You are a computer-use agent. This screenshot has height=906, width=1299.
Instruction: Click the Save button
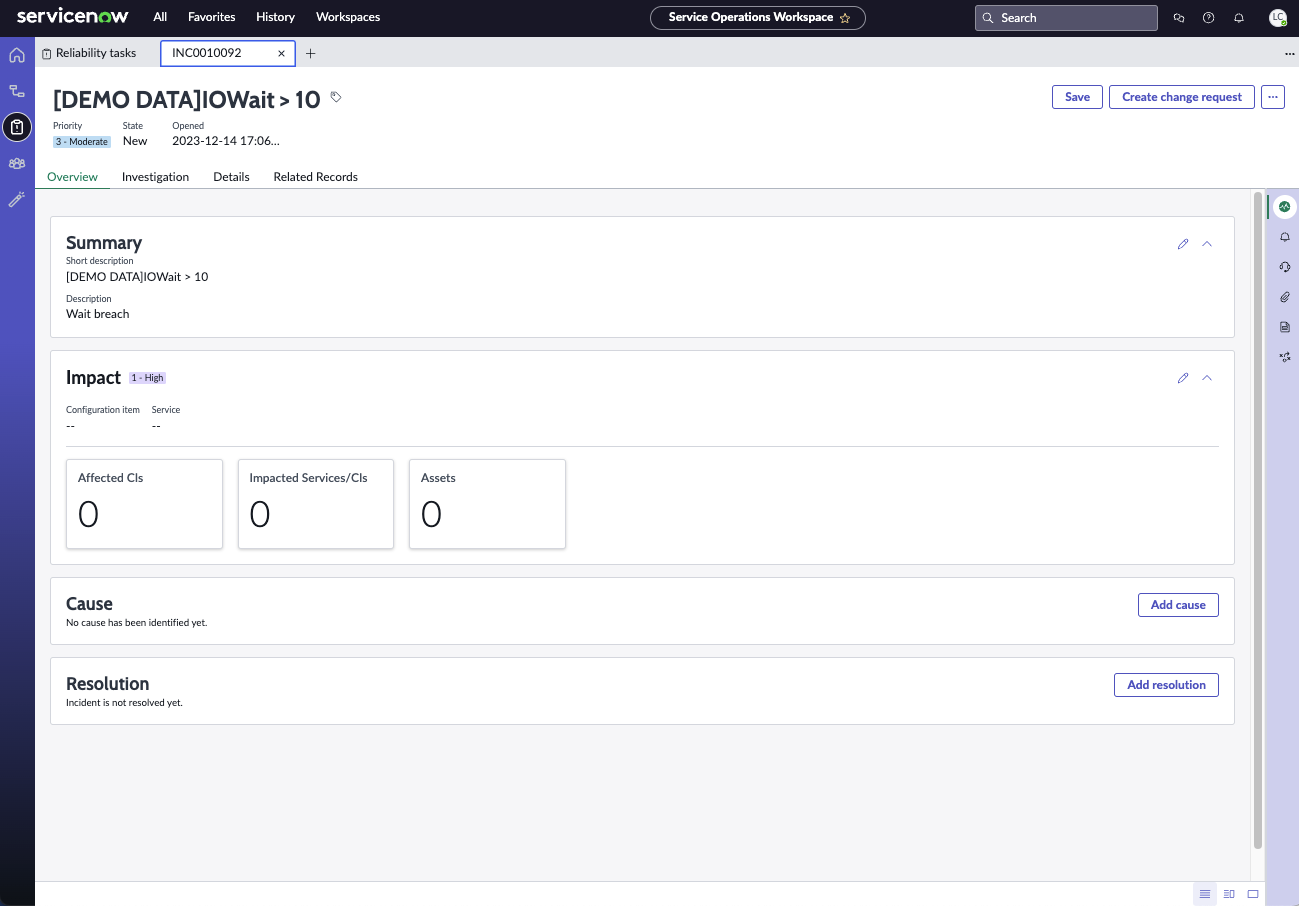(1077, 97)
